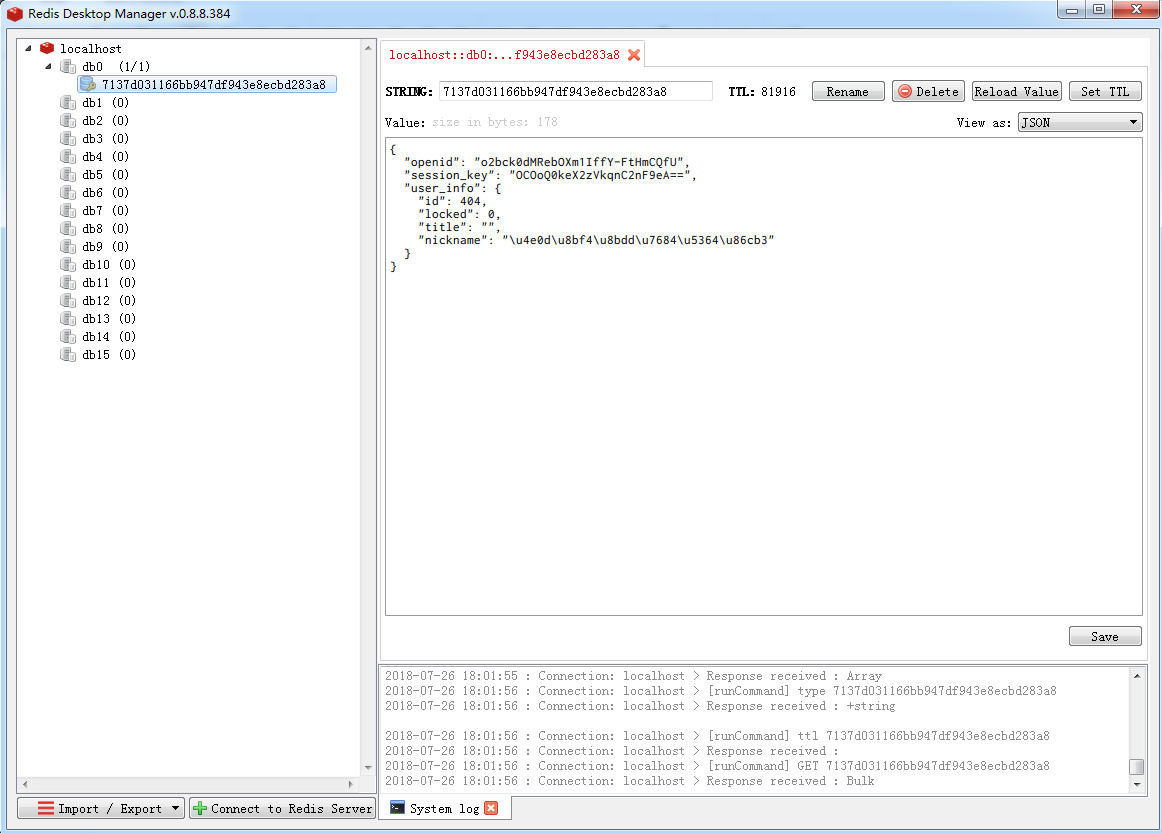Viewport: 1162px width, 833px height.
Task: Click the db7 database icon
Action: 68,210
